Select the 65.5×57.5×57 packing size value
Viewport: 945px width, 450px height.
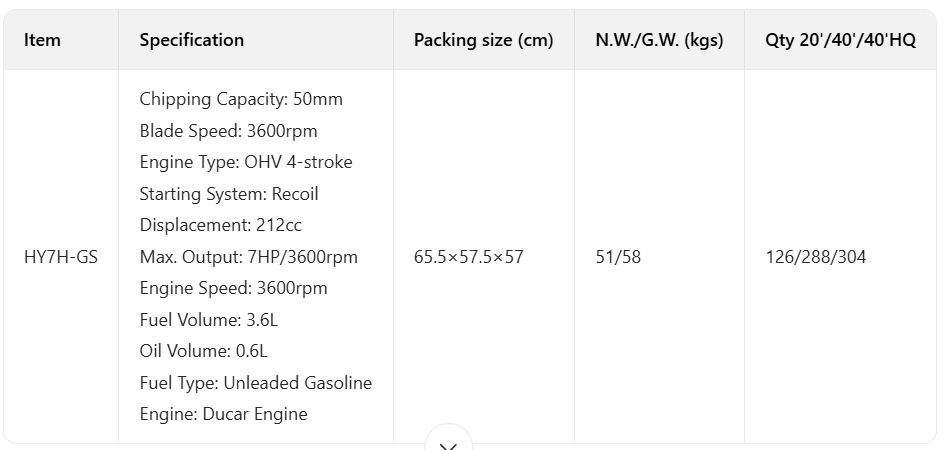468,257
